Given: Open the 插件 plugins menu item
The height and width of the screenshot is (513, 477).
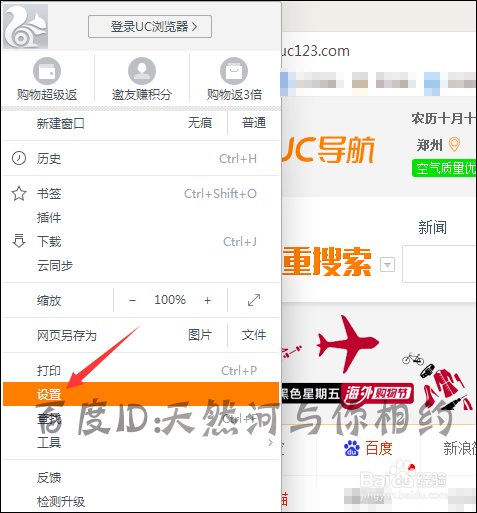Looking at the screenshot, I should 141,218.
